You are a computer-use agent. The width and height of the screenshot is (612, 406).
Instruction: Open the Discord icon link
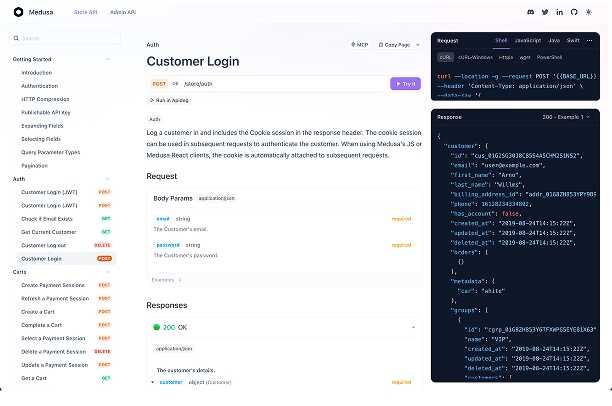tap(530, 12)
